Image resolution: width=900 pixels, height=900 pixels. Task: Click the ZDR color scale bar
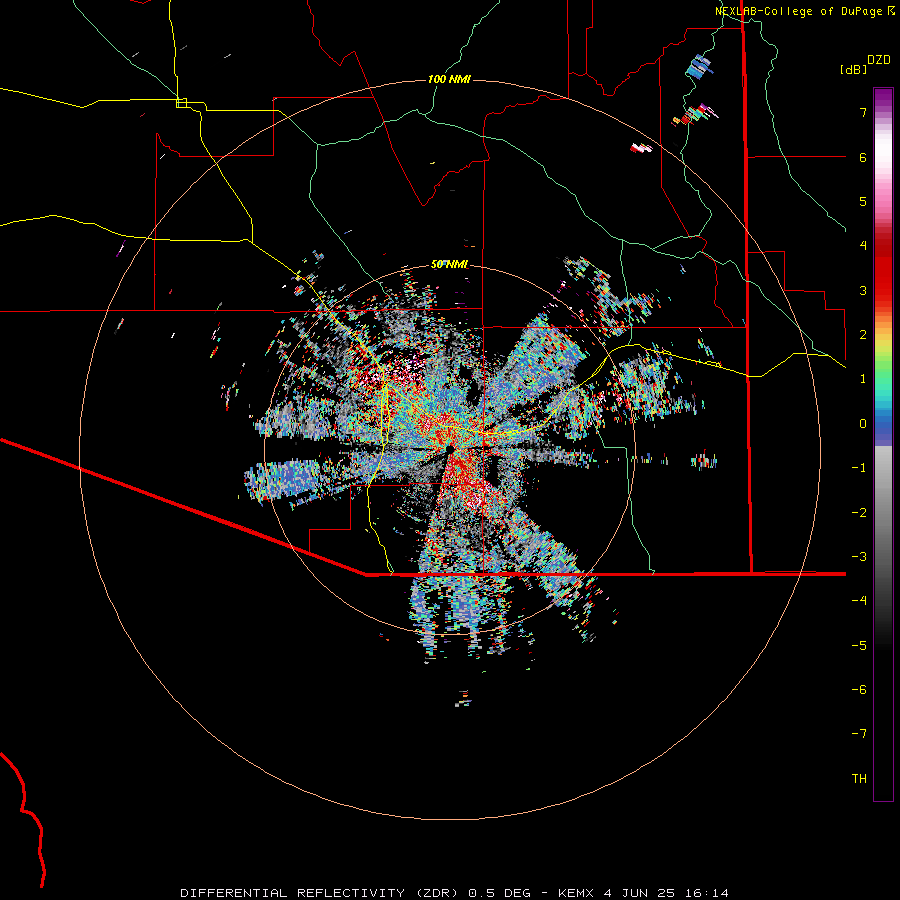tap(883, 444)
